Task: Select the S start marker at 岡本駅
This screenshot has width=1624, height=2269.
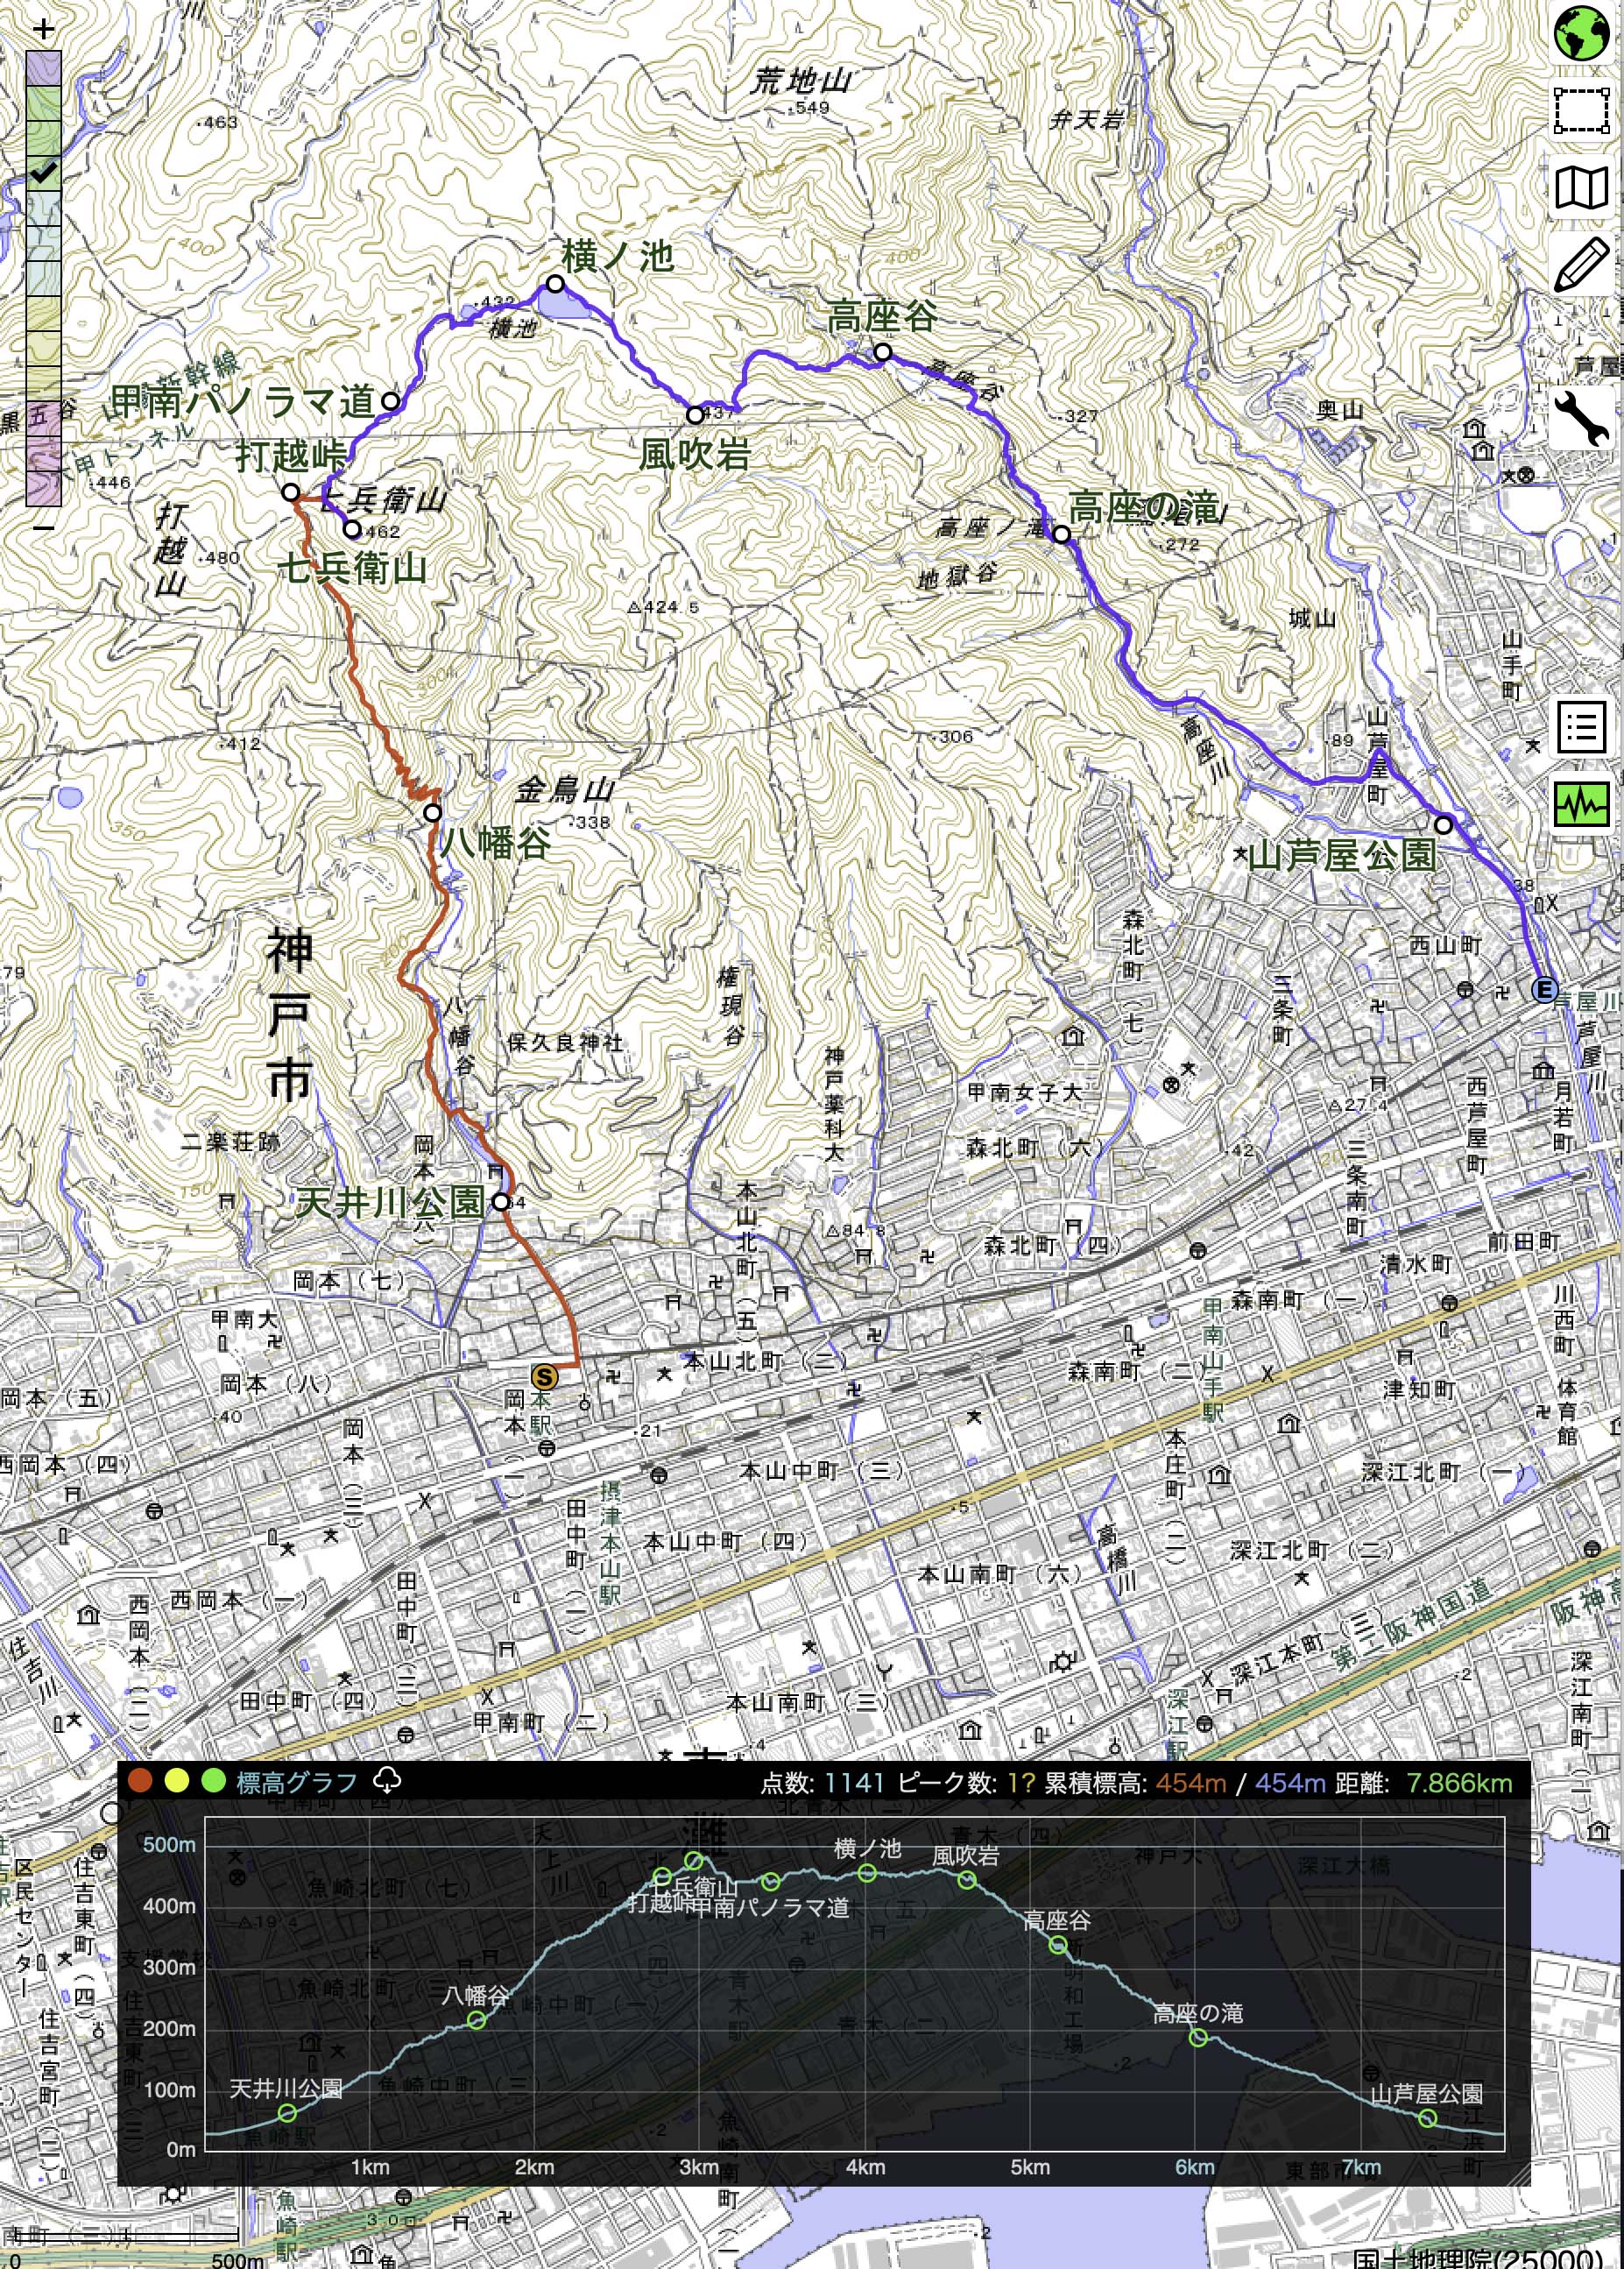Action: pos(544,1376)
